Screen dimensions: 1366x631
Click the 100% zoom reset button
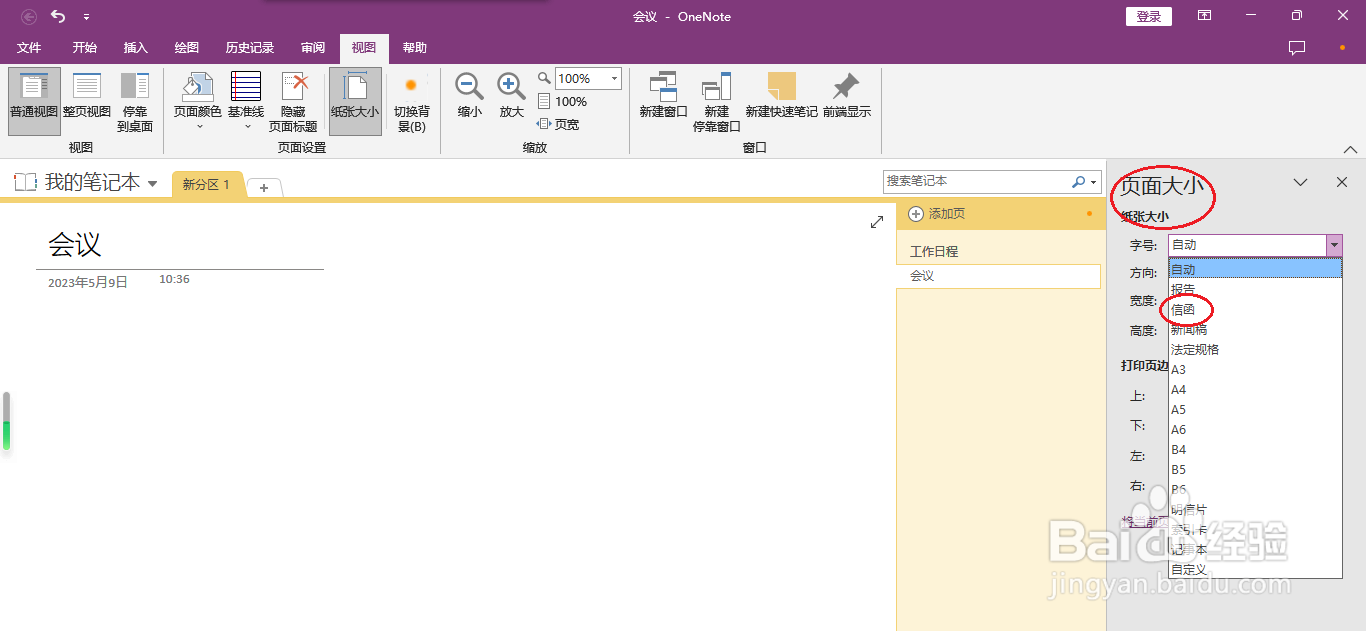(562, 101)
